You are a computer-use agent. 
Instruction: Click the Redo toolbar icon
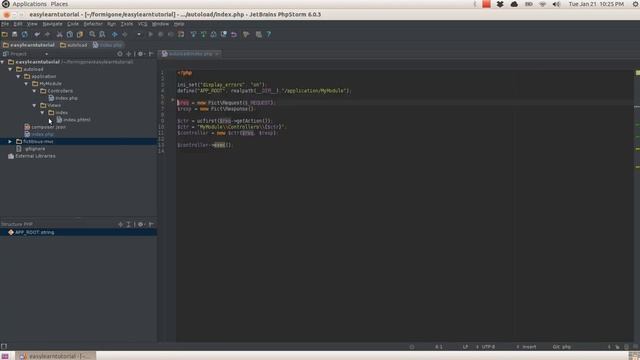[47, 34]
